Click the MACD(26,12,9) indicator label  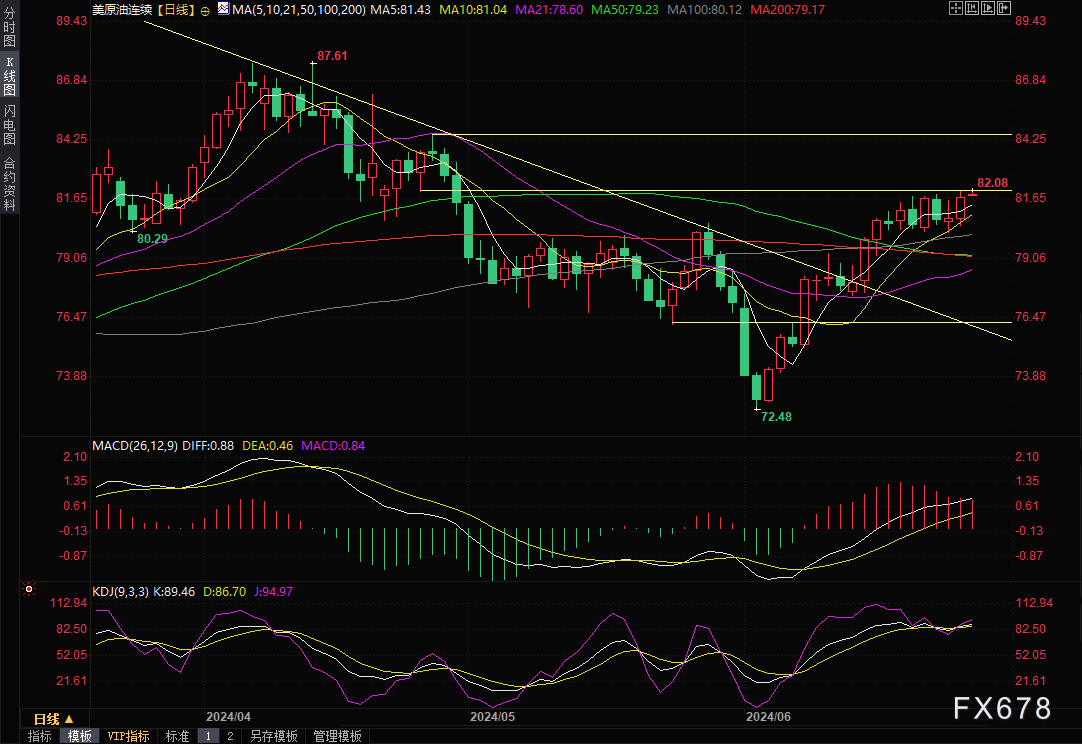point(135,446)
